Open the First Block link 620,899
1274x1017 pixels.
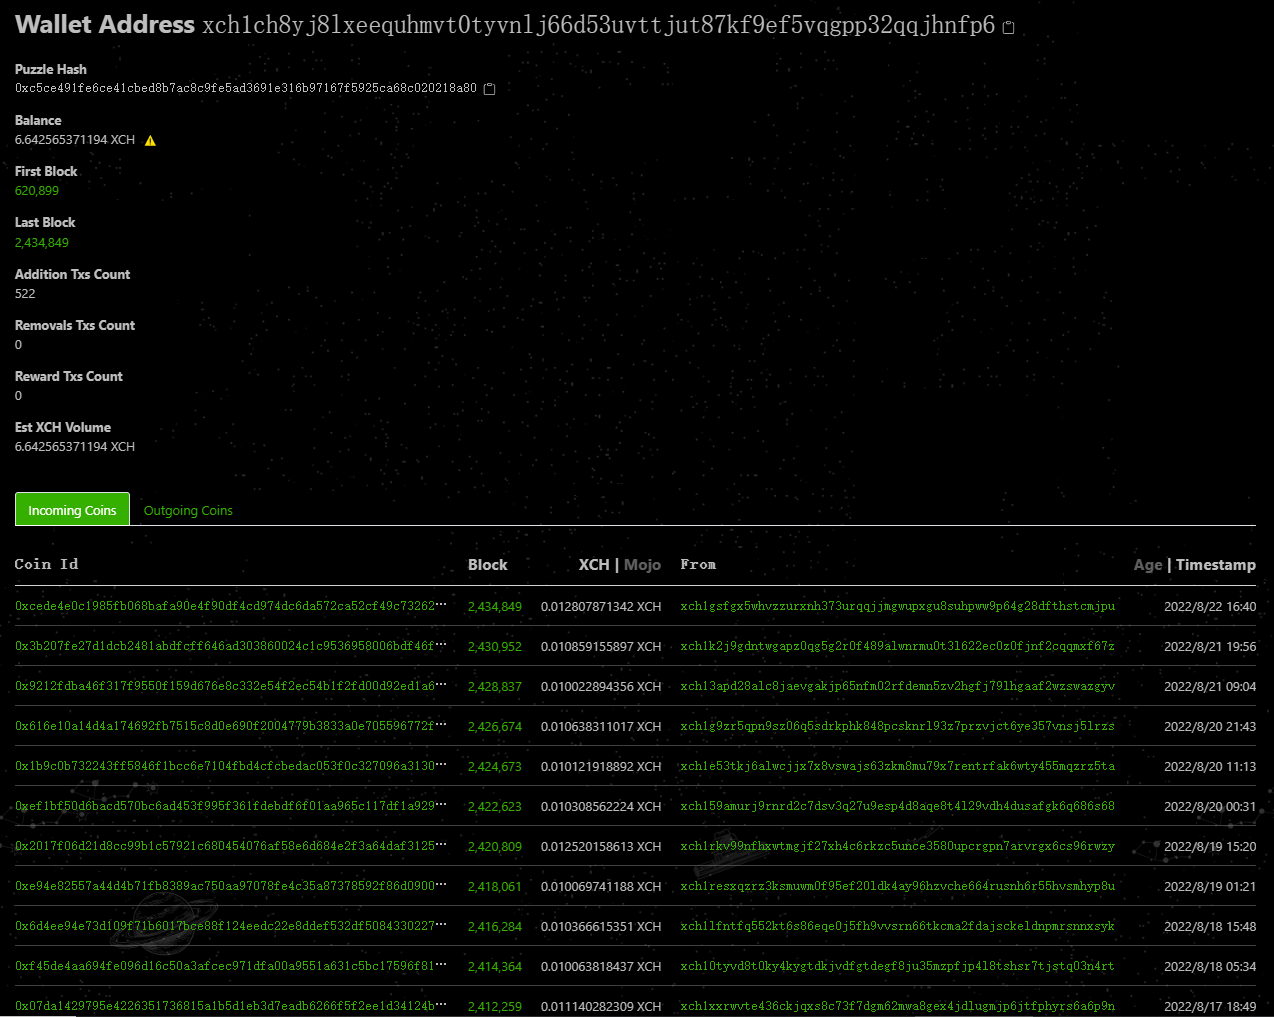tap(36, 191)
